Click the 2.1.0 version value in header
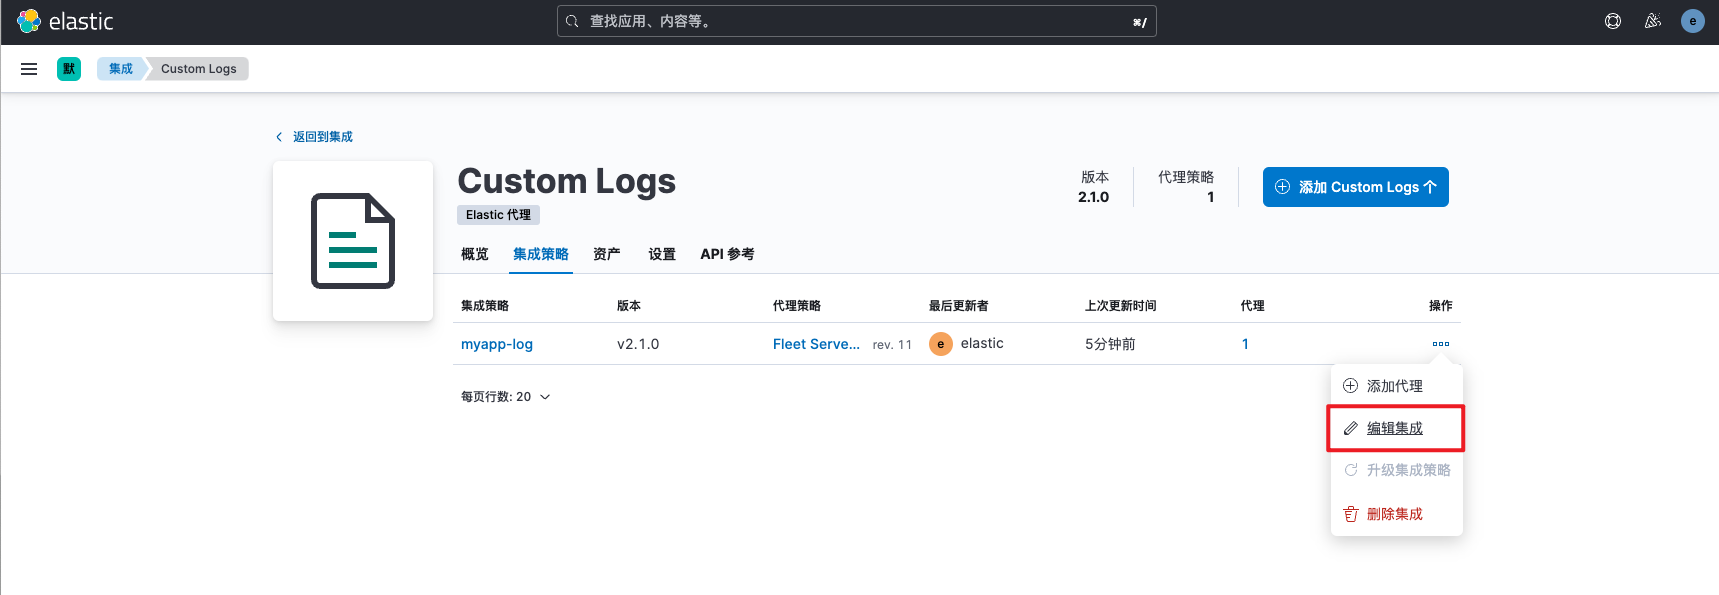This screenshot has height=595, width=1719. click(x=1094, y=197)
